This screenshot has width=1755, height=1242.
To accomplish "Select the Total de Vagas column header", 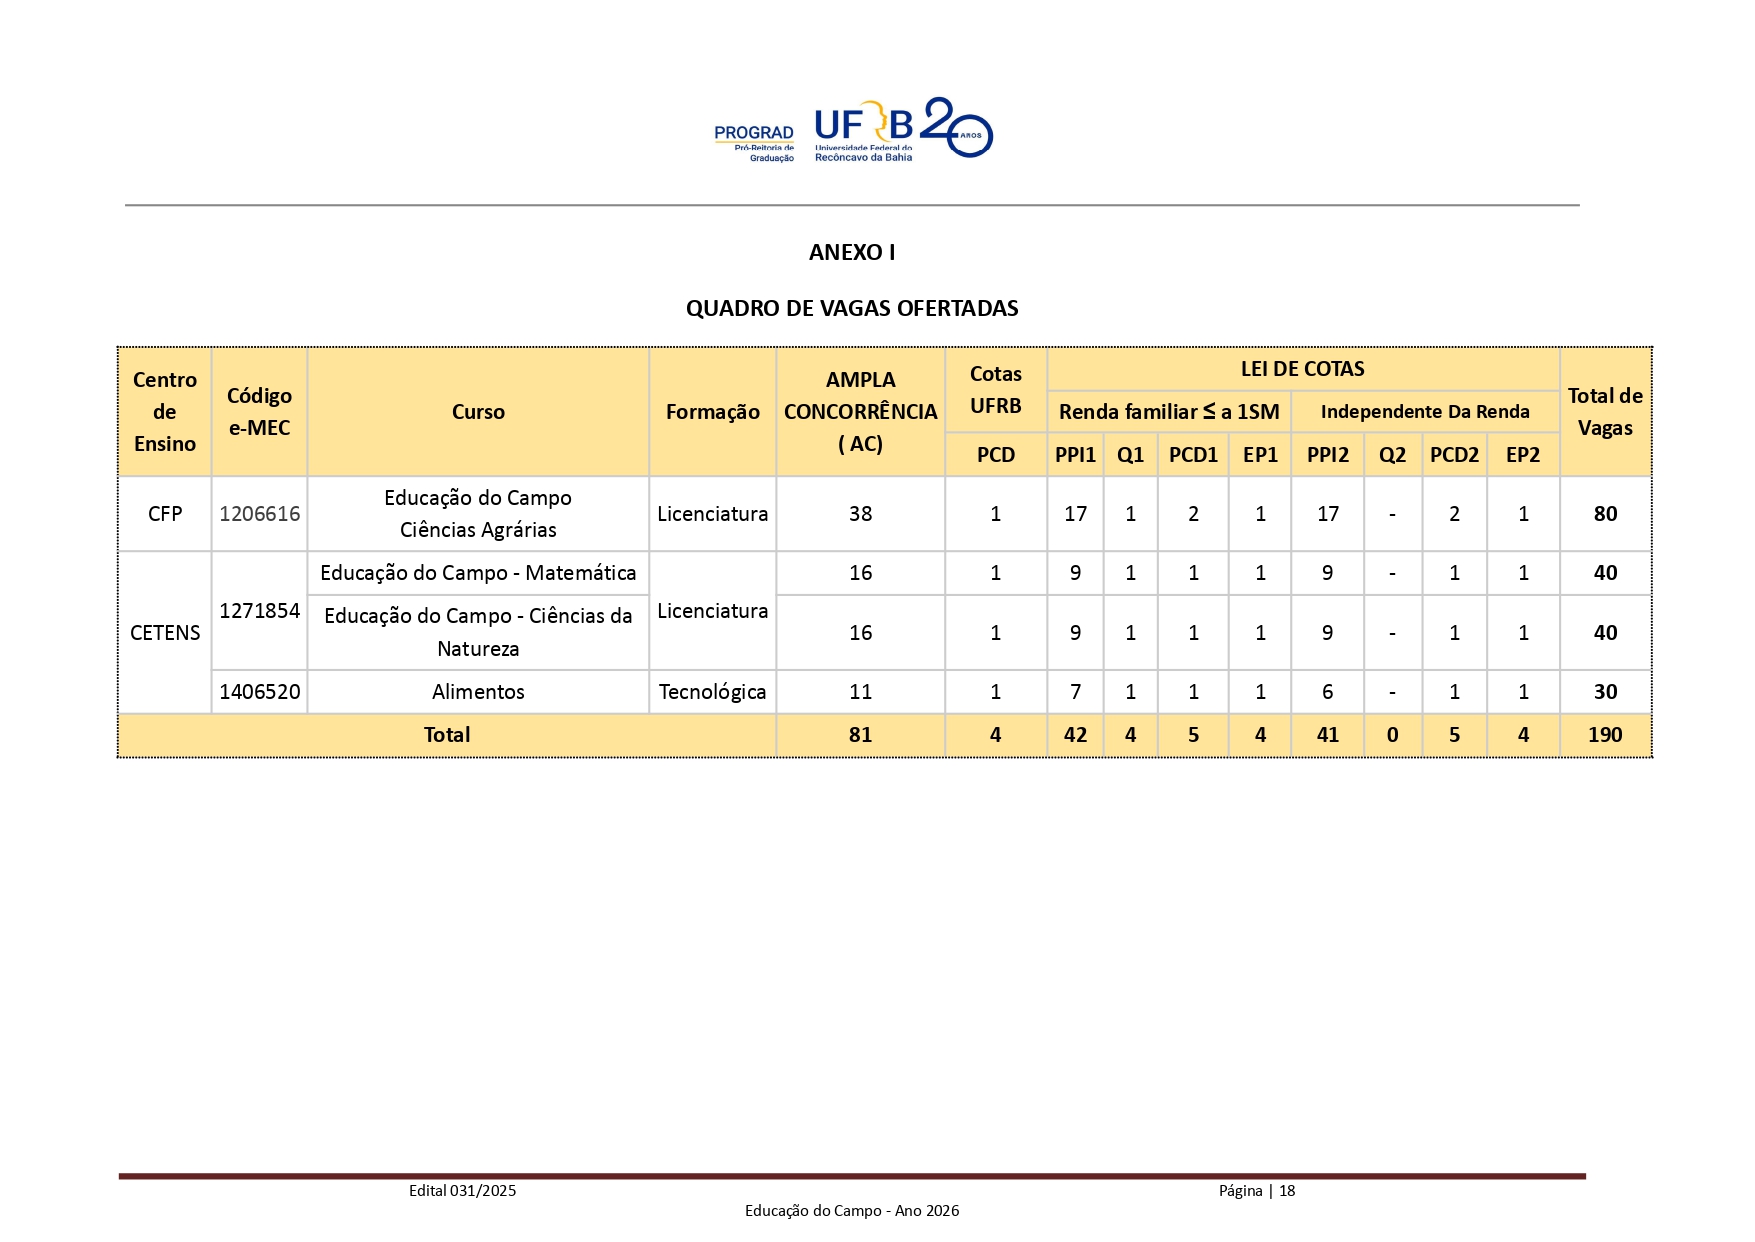I will 1604,412.
